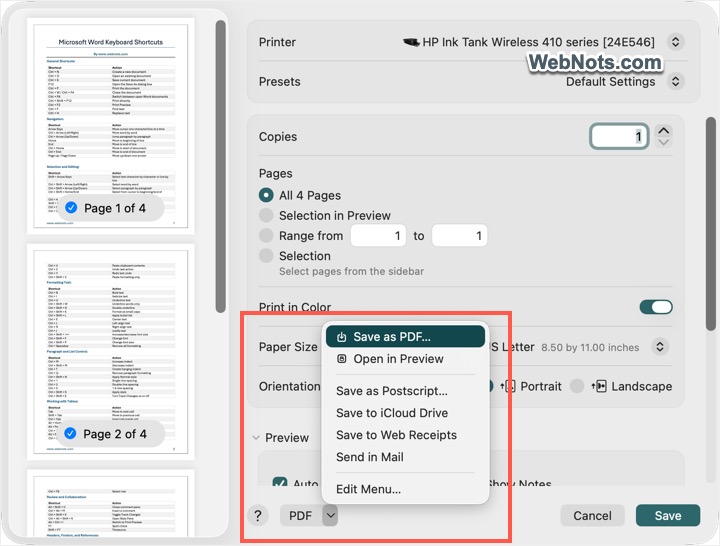Select the Range from radio button
This screenshot has width=720, height=546.
pos(266,236)
